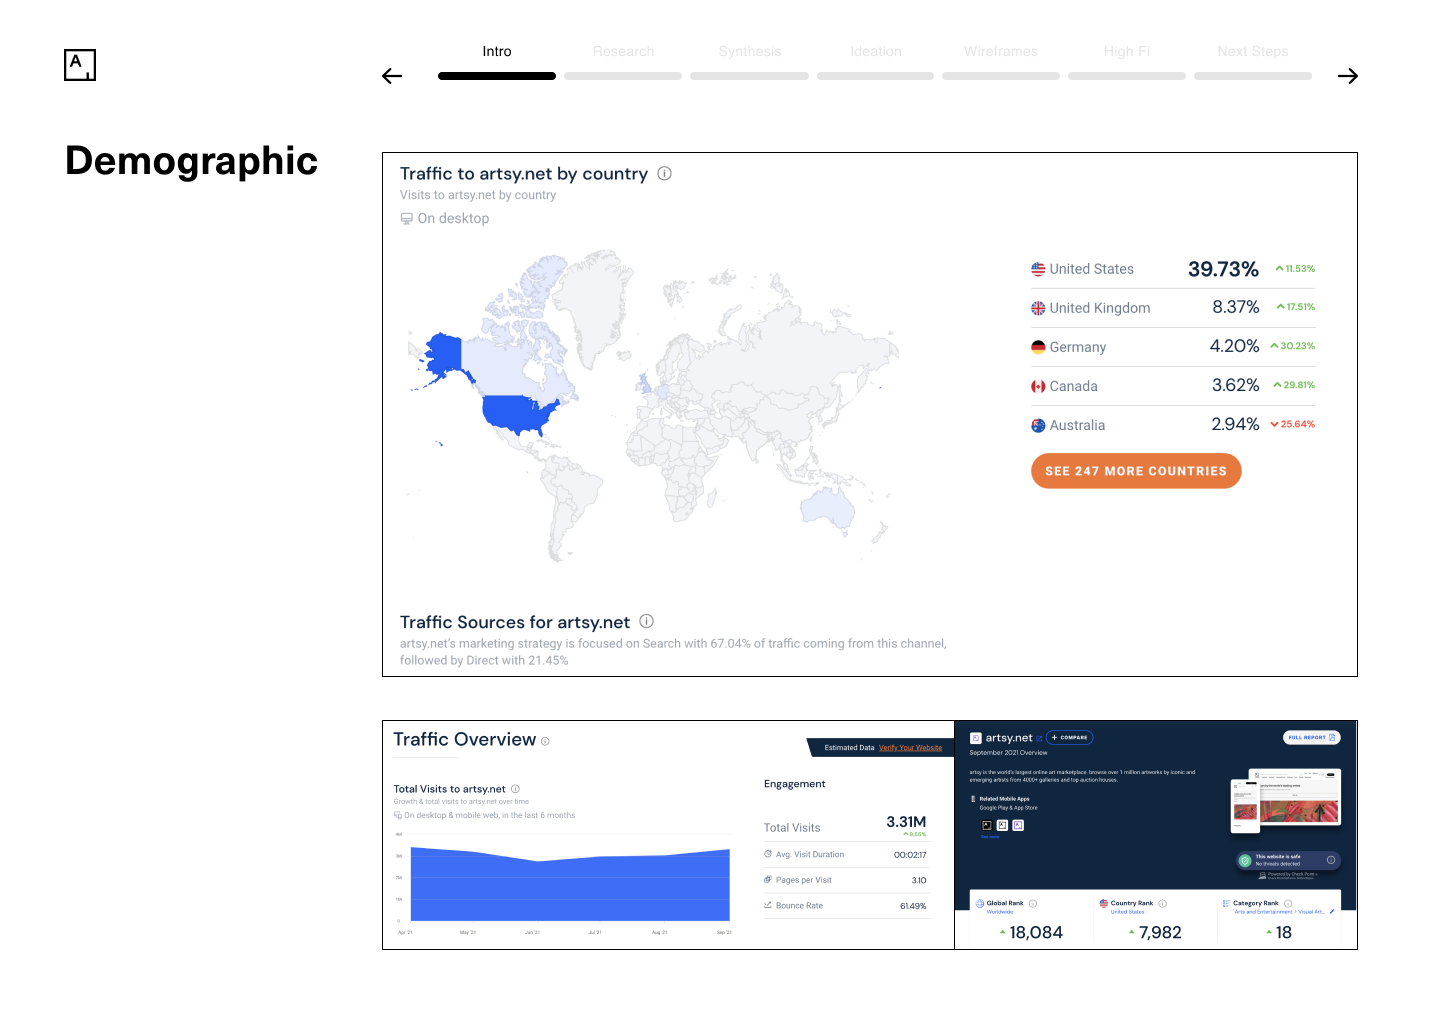The width and height of the screenshot is (1440, 1024).
Task: Click the desktop monitor icon
Action: [x=407, y=218]
